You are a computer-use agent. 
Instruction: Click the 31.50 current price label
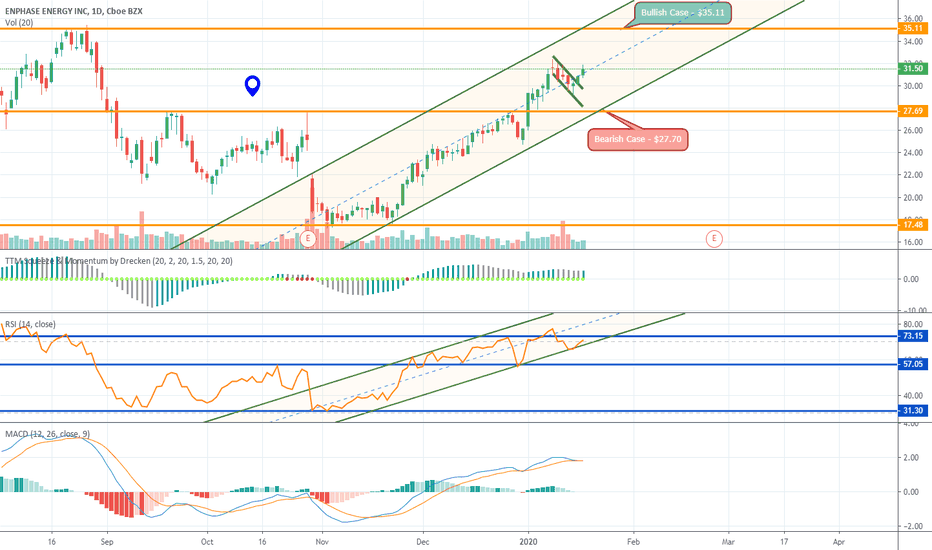coord(913,69)
